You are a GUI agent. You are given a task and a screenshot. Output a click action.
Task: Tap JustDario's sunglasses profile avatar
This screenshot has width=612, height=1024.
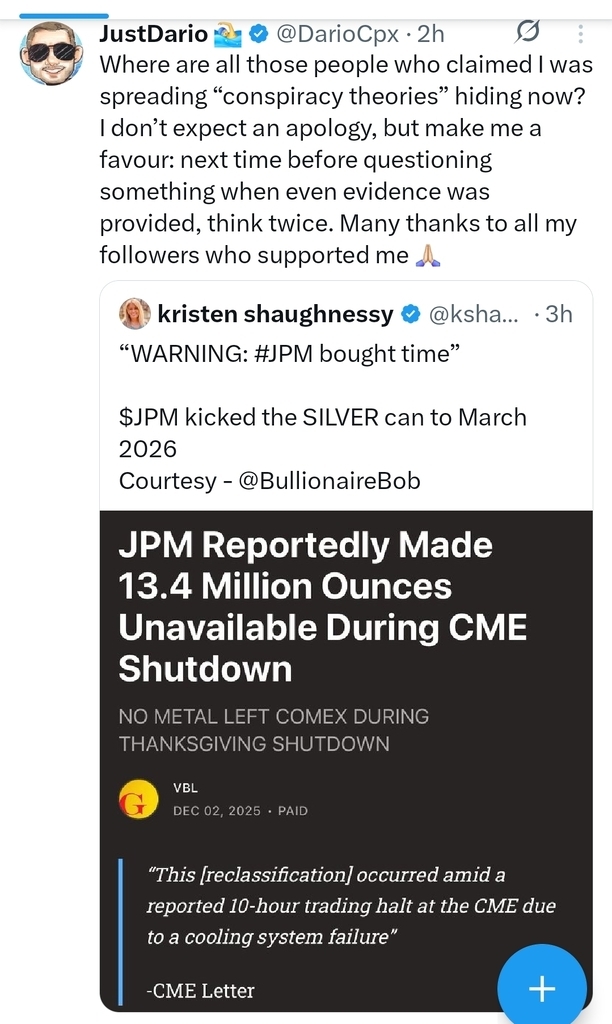tap(51, 54)
